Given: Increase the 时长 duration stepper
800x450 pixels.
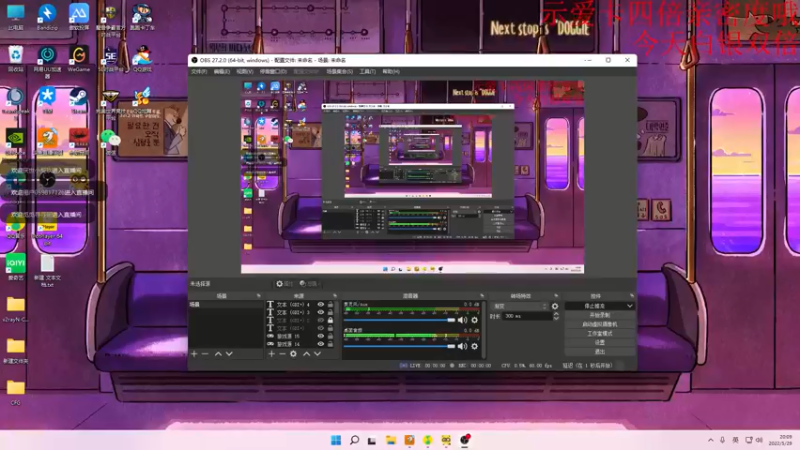Looking at the screenshot, I should [x=556, y=314].
